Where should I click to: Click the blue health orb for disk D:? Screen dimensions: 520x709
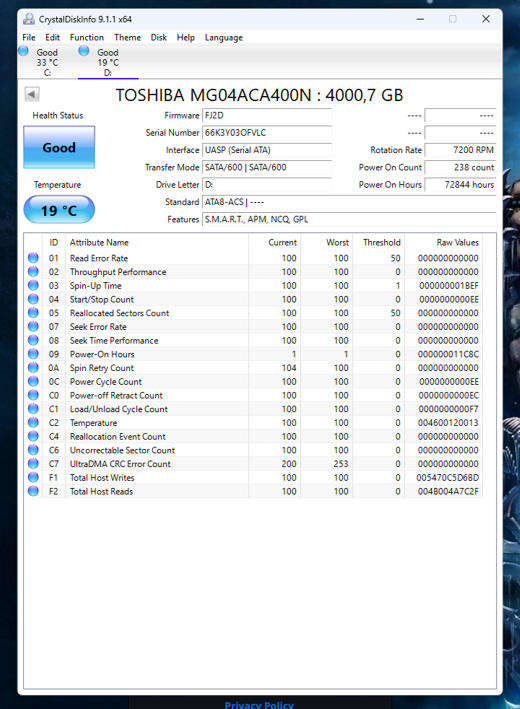point(84,51)
